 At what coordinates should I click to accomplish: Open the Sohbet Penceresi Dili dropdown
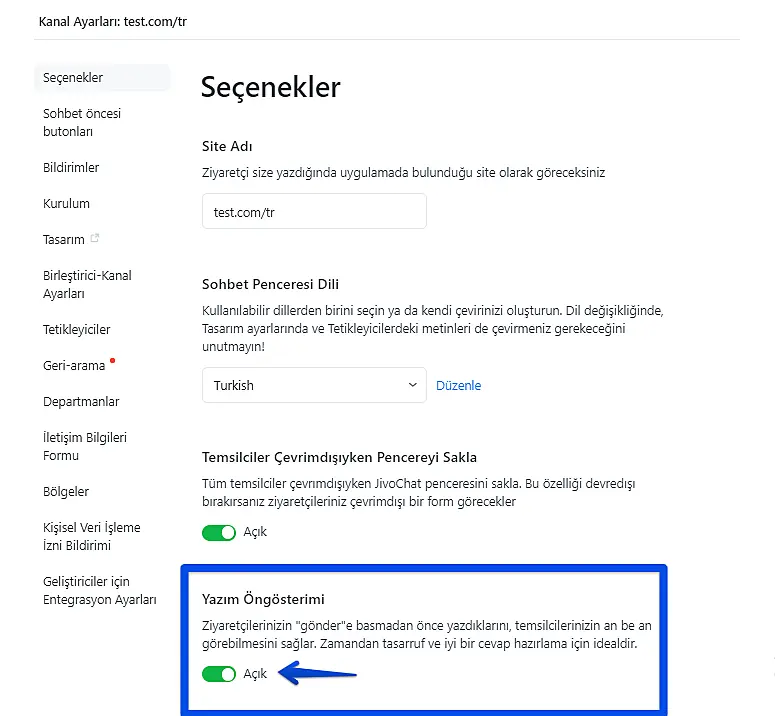pyautogui.click(x=313, y=385)
